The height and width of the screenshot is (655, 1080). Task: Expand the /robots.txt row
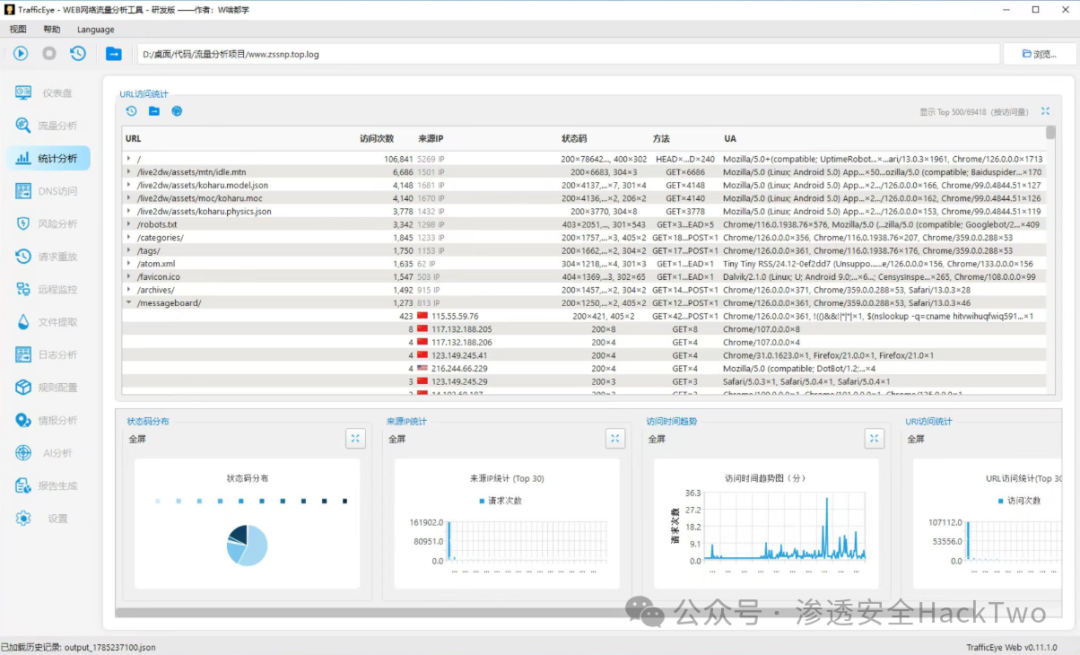pos(129,224)
